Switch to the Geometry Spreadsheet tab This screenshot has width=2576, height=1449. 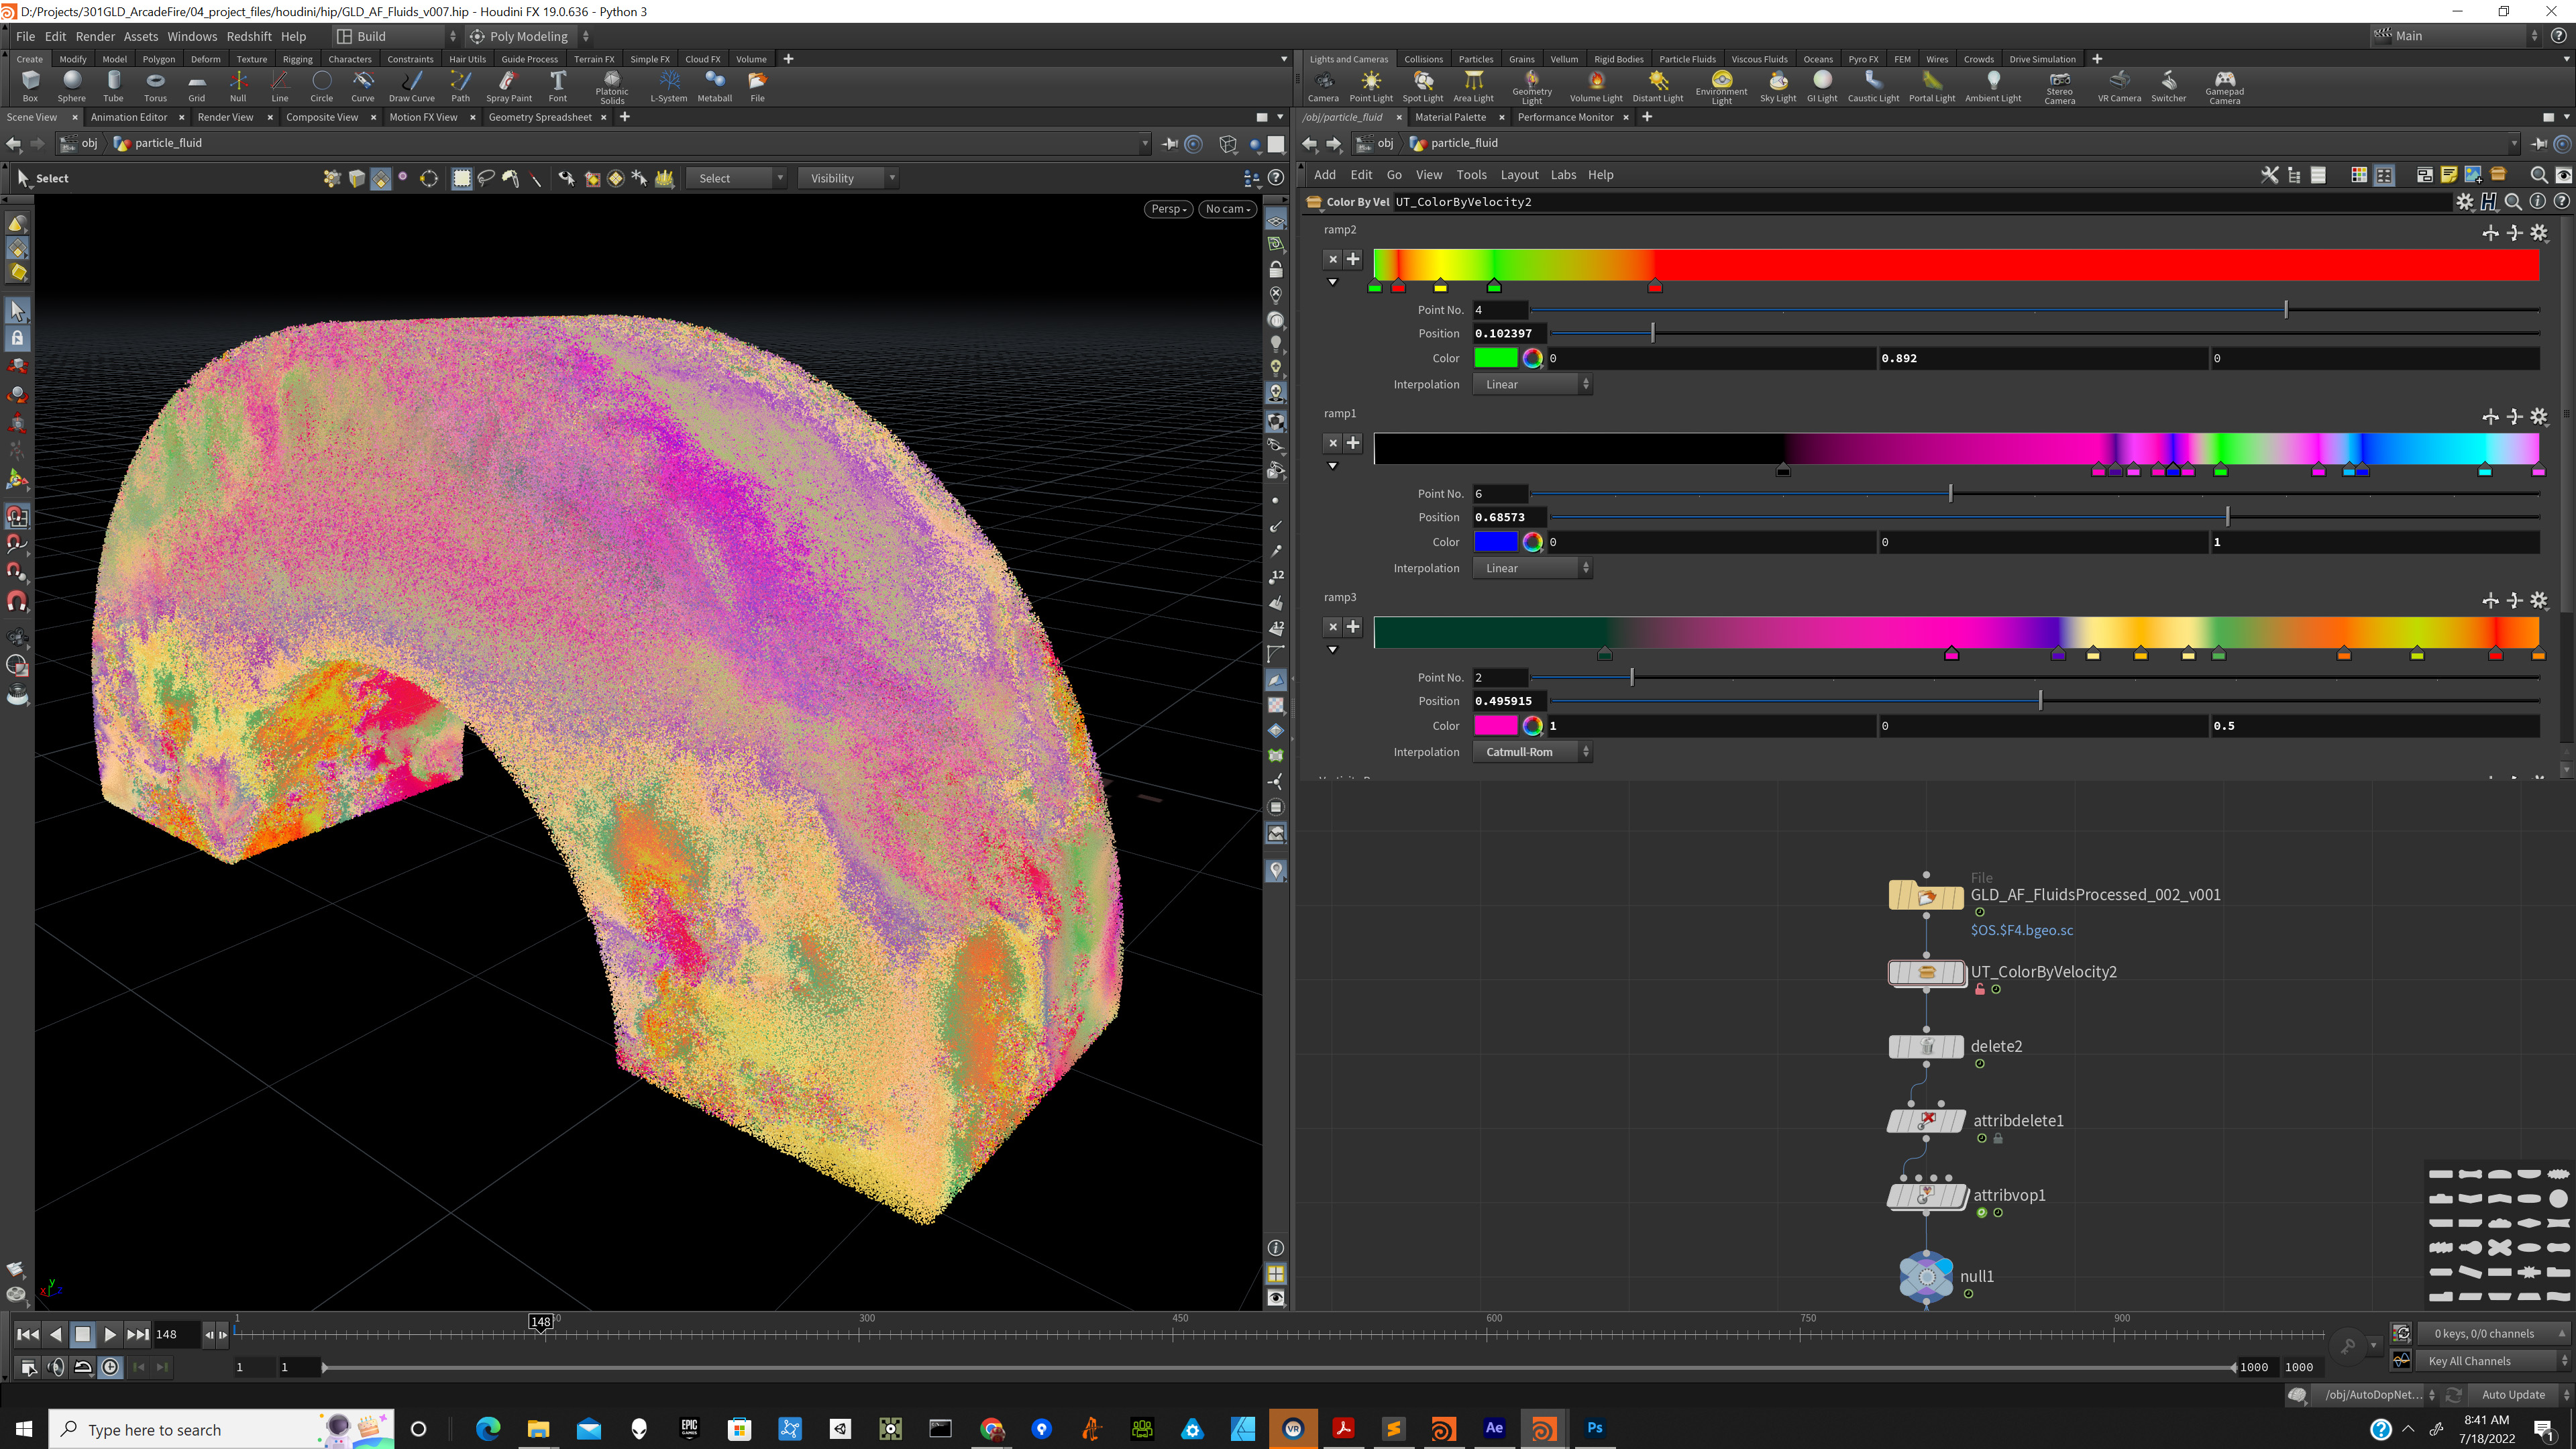[x=540, y=117]
